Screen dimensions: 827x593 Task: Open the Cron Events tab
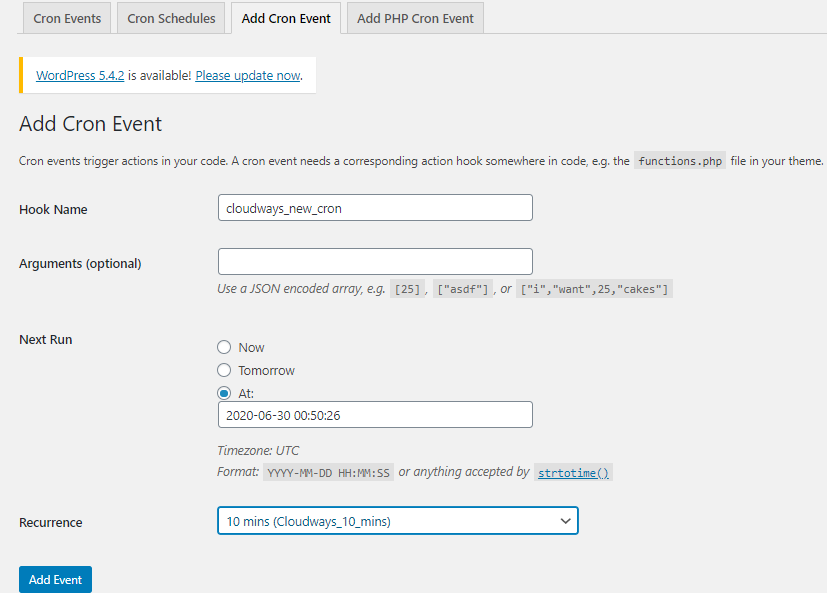(67, 19)
